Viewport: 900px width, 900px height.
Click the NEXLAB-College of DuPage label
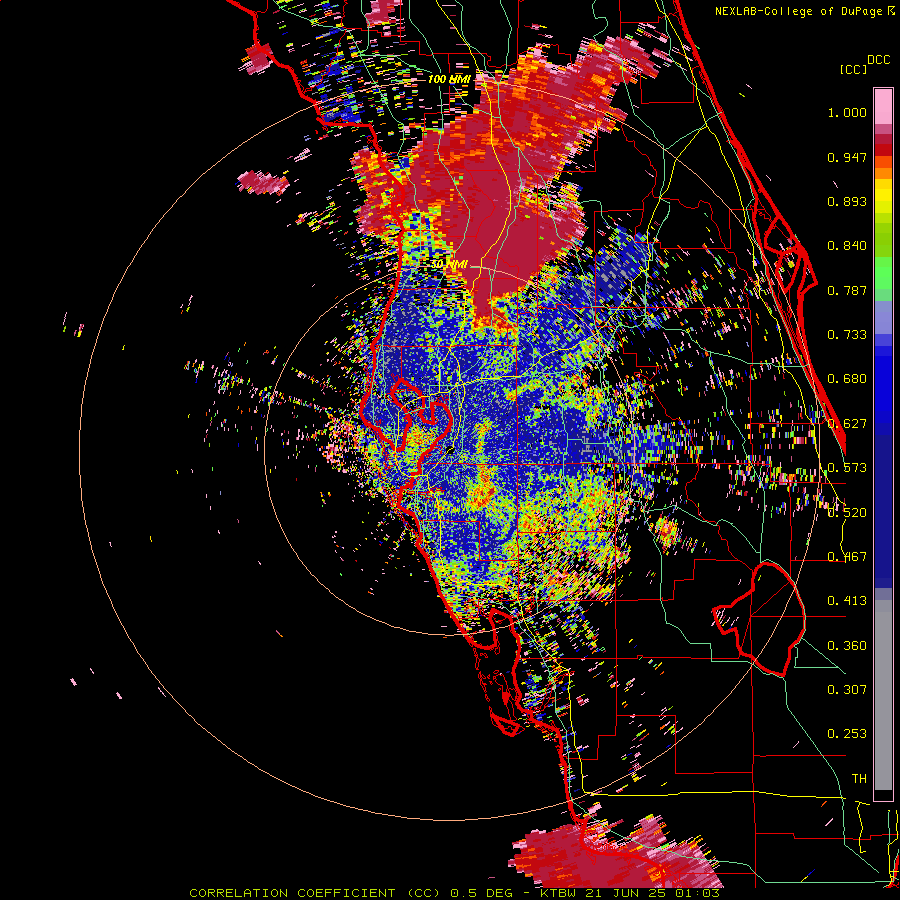pos(805,11)
